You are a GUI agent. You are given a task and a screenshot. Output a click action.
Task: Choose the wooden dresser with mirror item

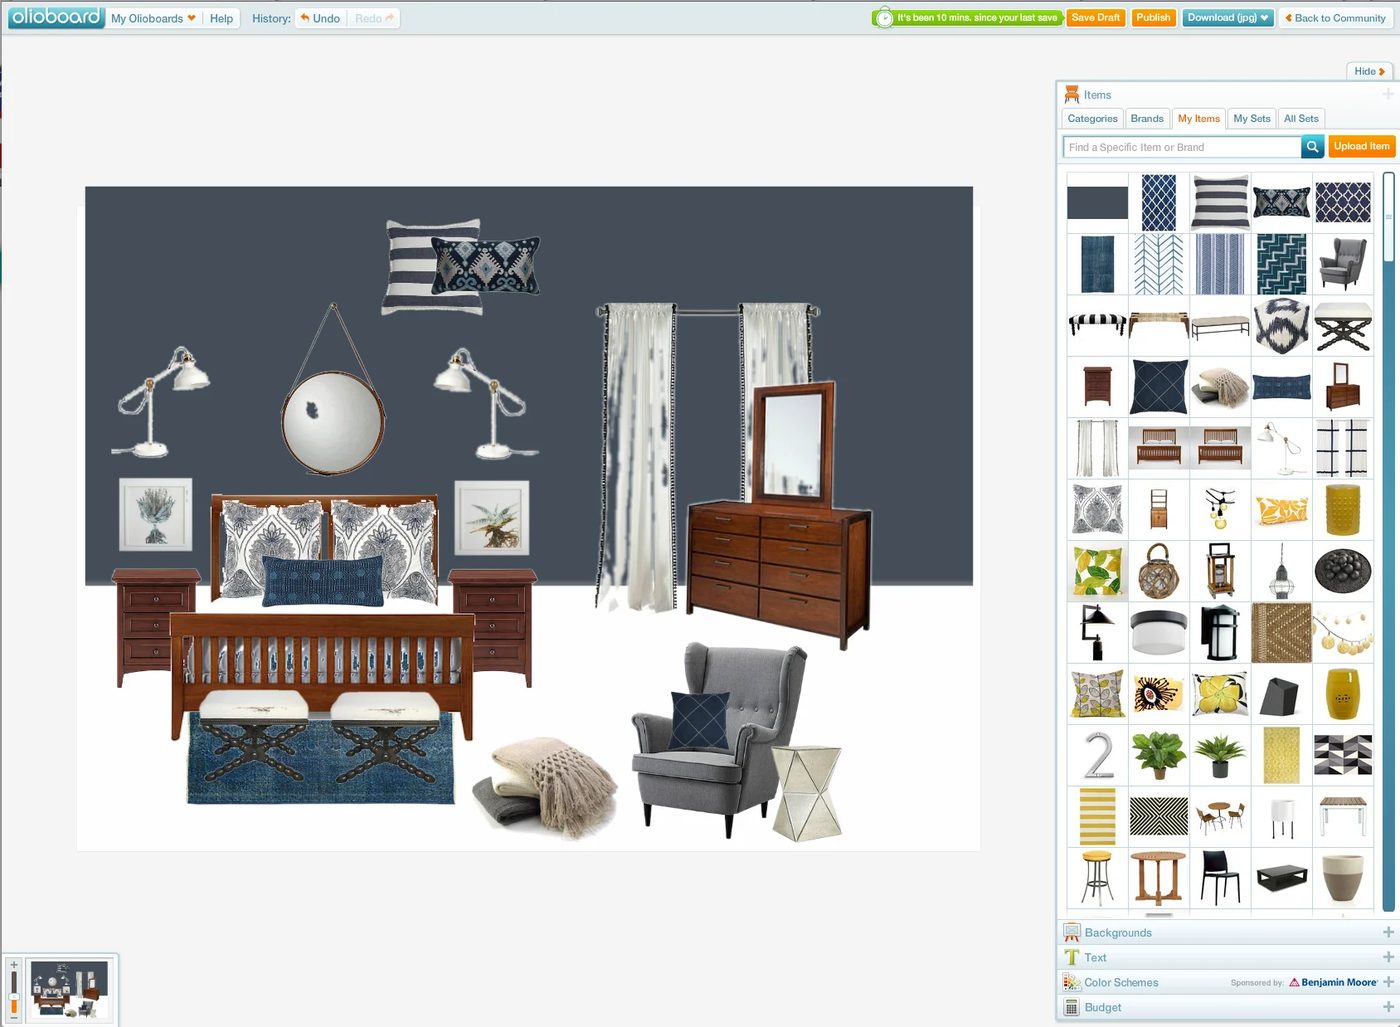pyautogui.click(x=1343, y=387)
